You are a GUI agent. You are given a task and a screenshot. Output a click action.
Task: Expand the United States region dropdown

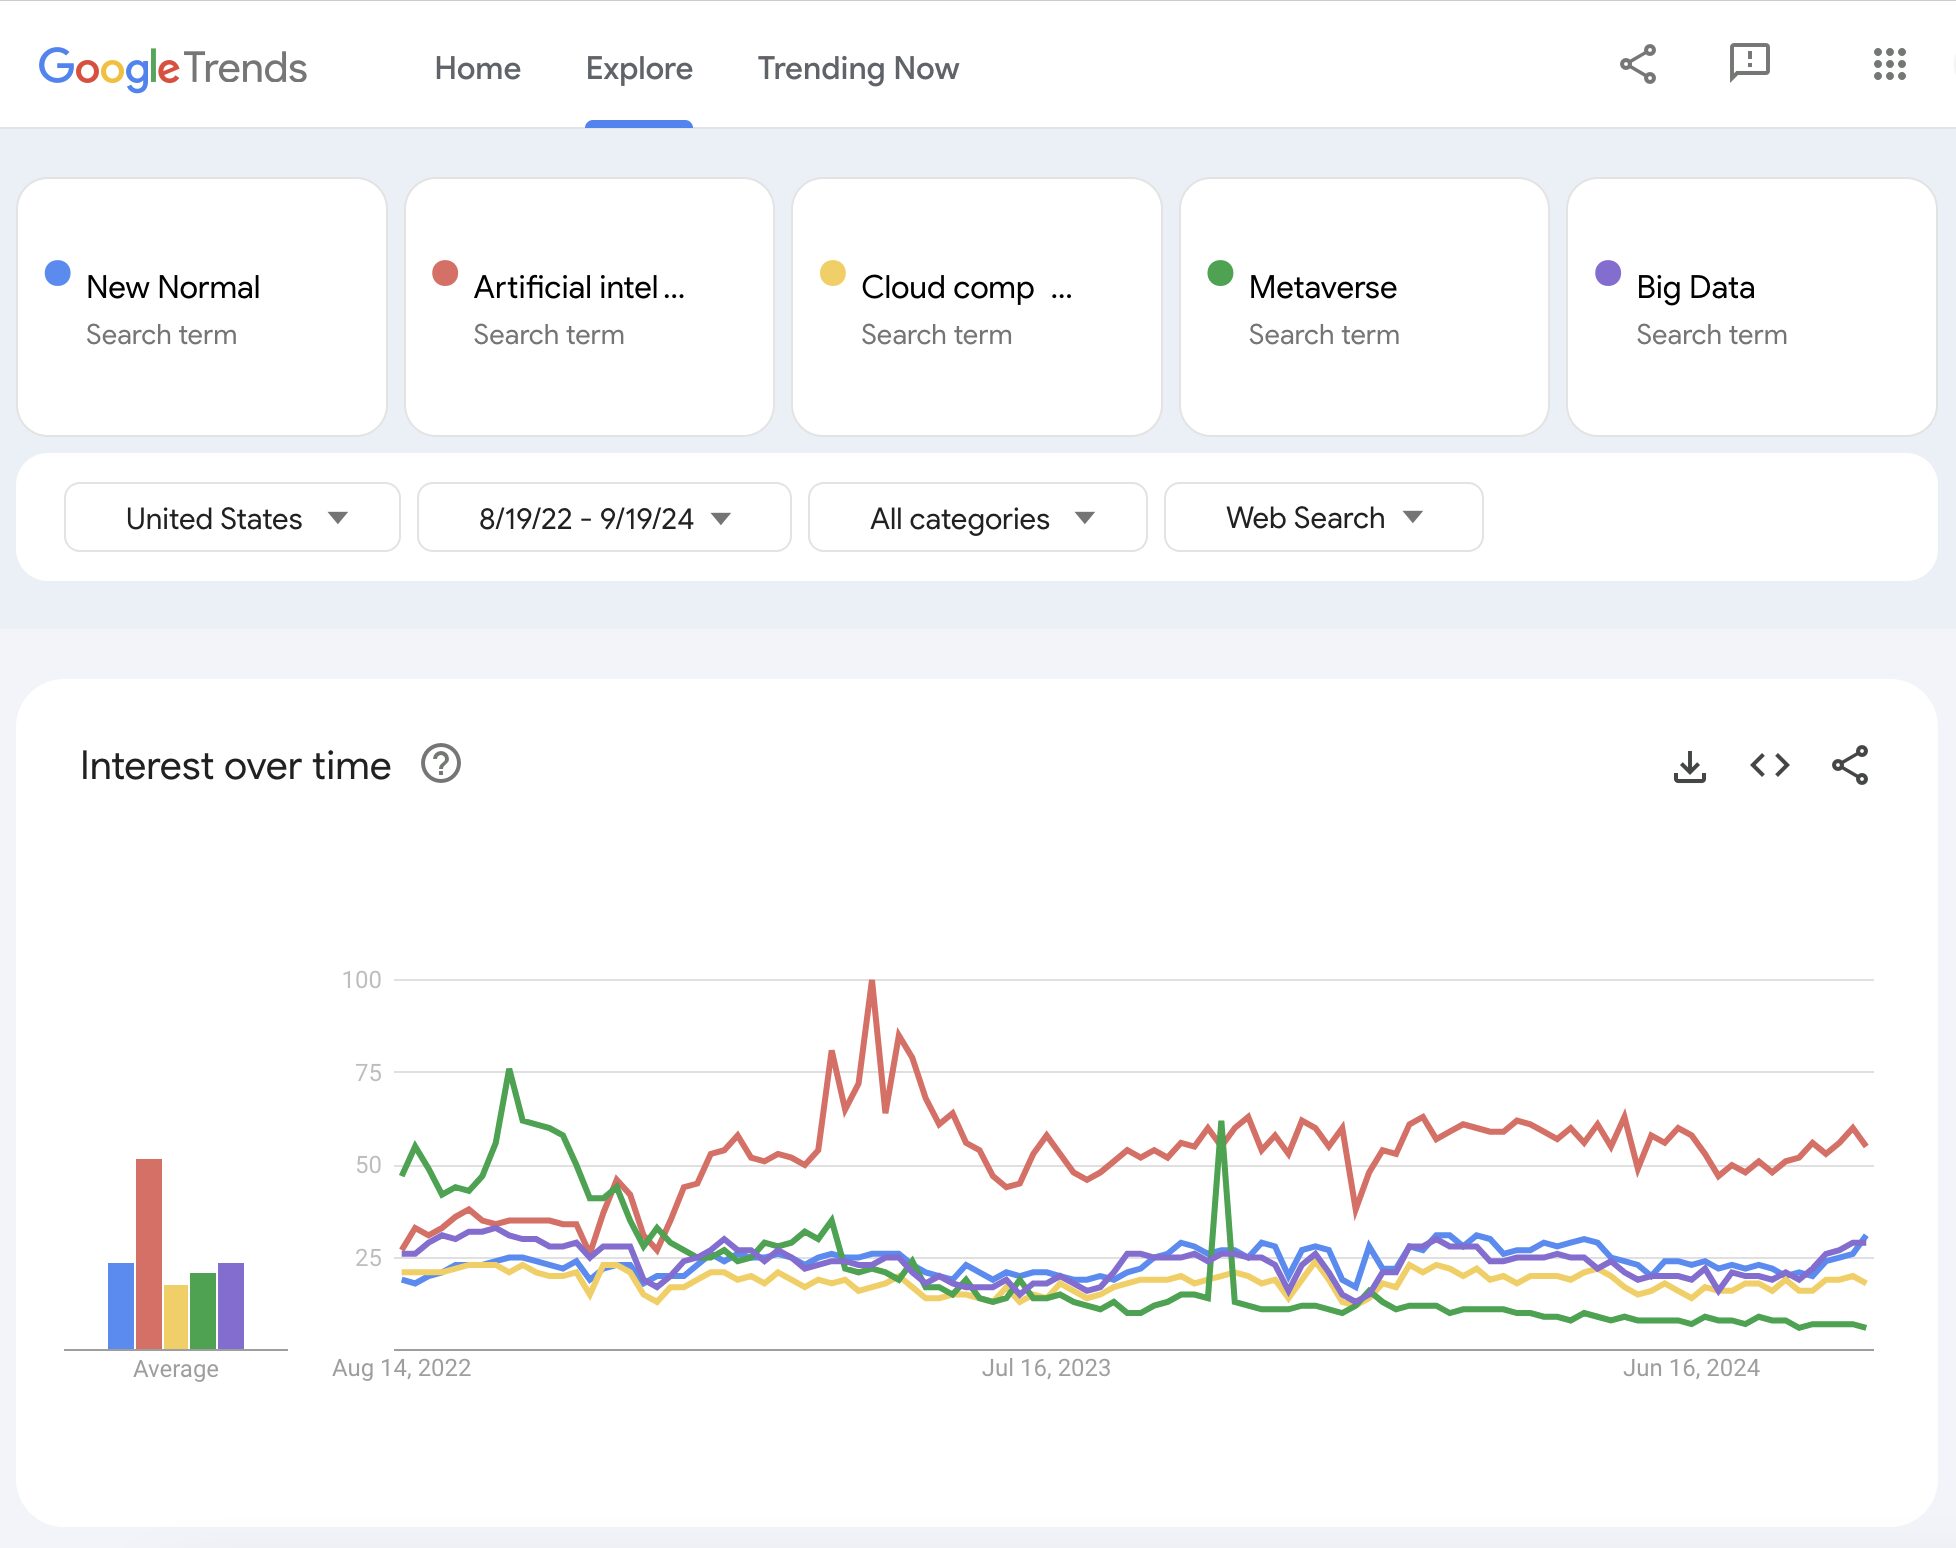232,518
